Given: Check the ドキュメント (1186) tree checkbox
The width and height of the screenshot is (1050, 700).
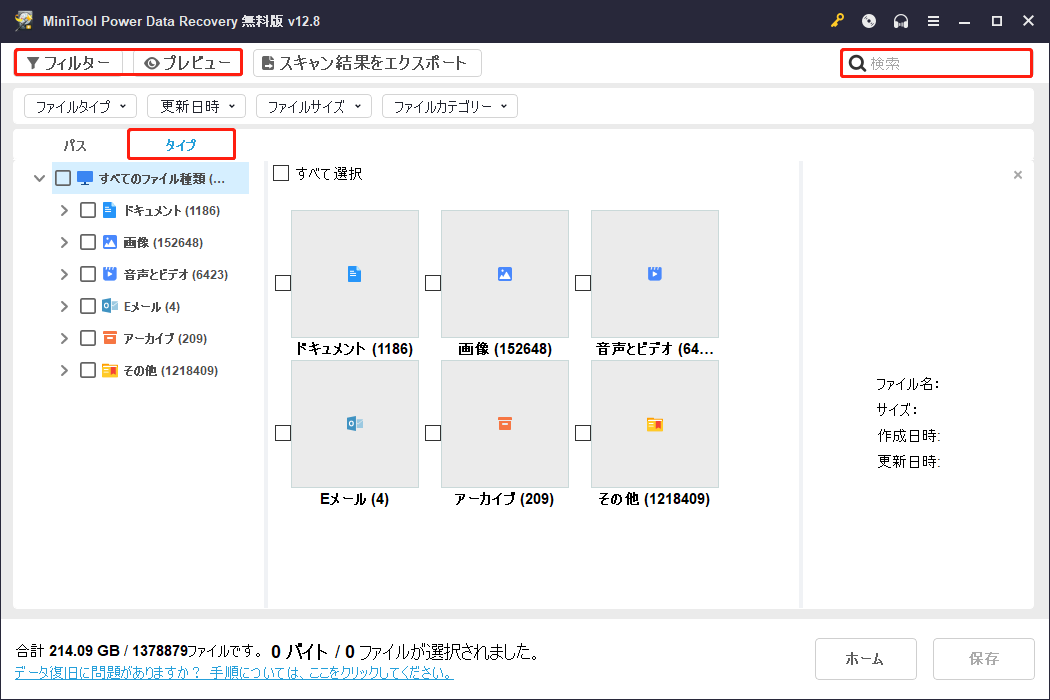Looking at the screenshot, I should point(88,210).
